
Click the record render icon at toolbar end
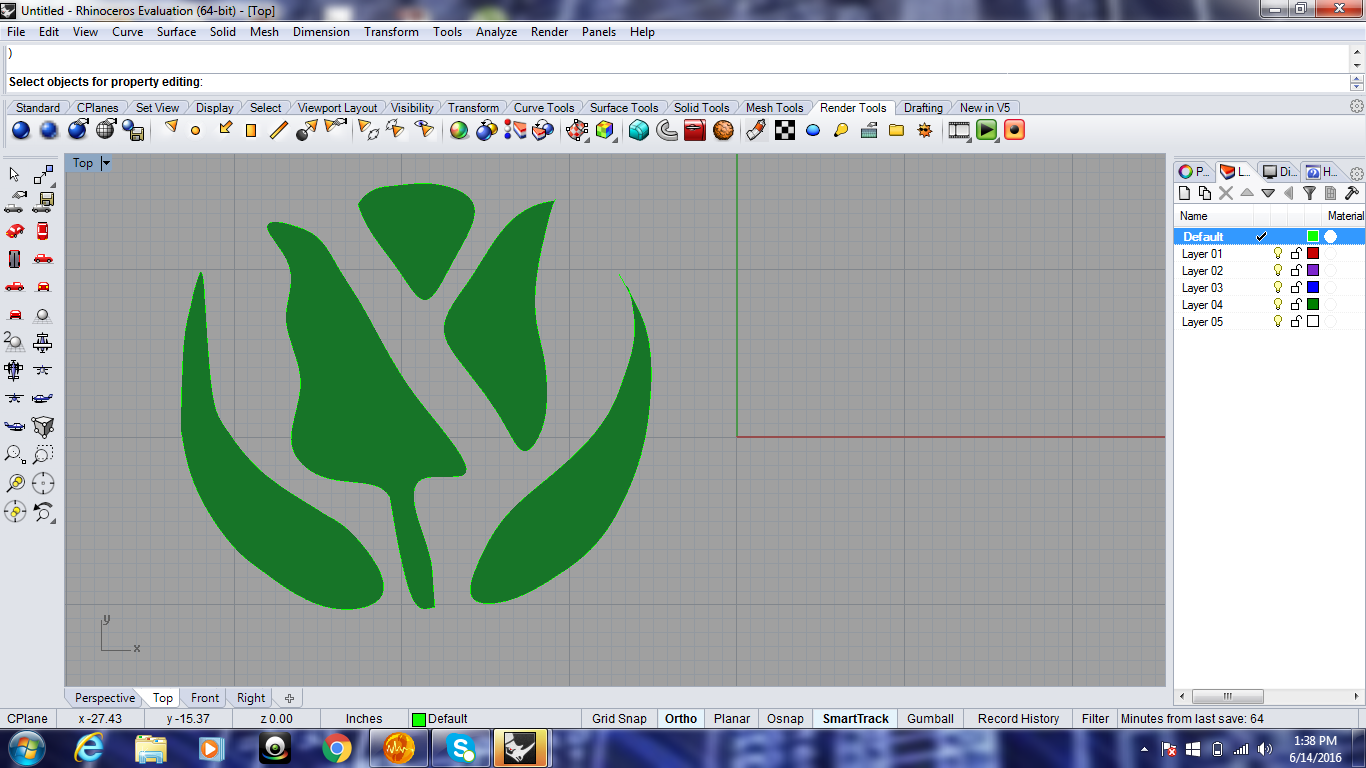[1015, 130]
